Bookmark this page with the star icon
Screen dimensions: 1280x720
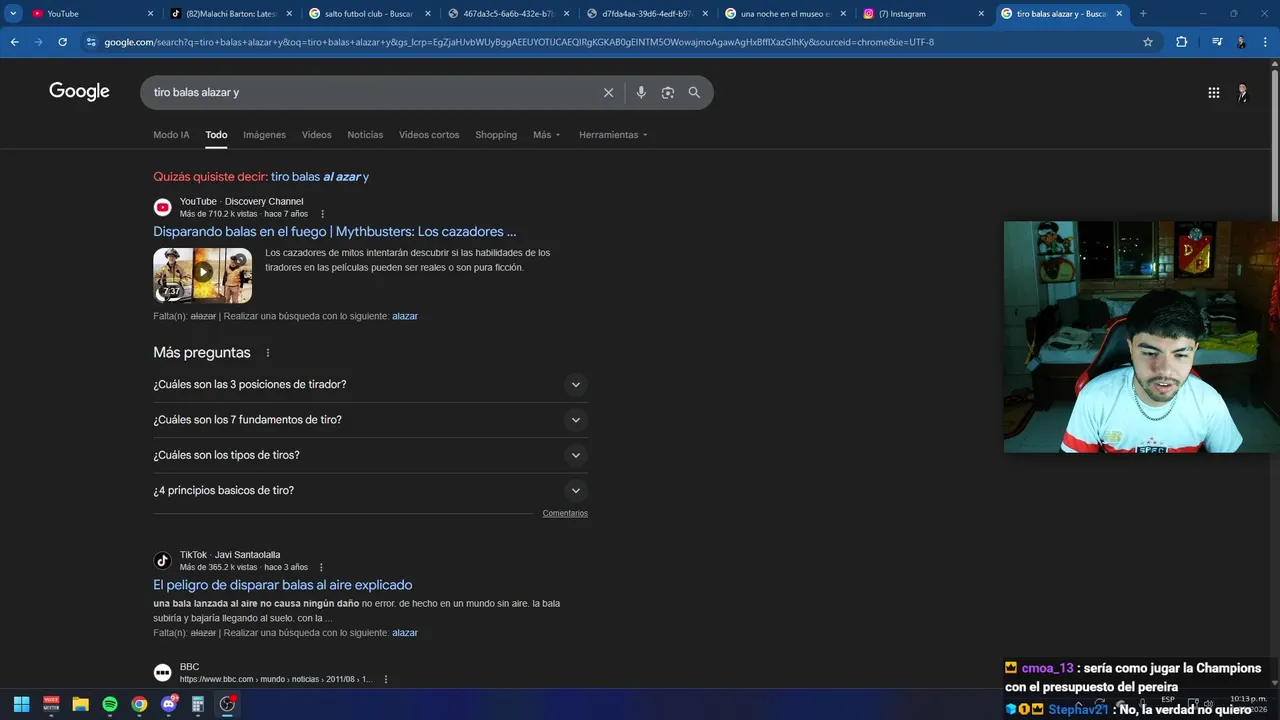pos(1148,42)
